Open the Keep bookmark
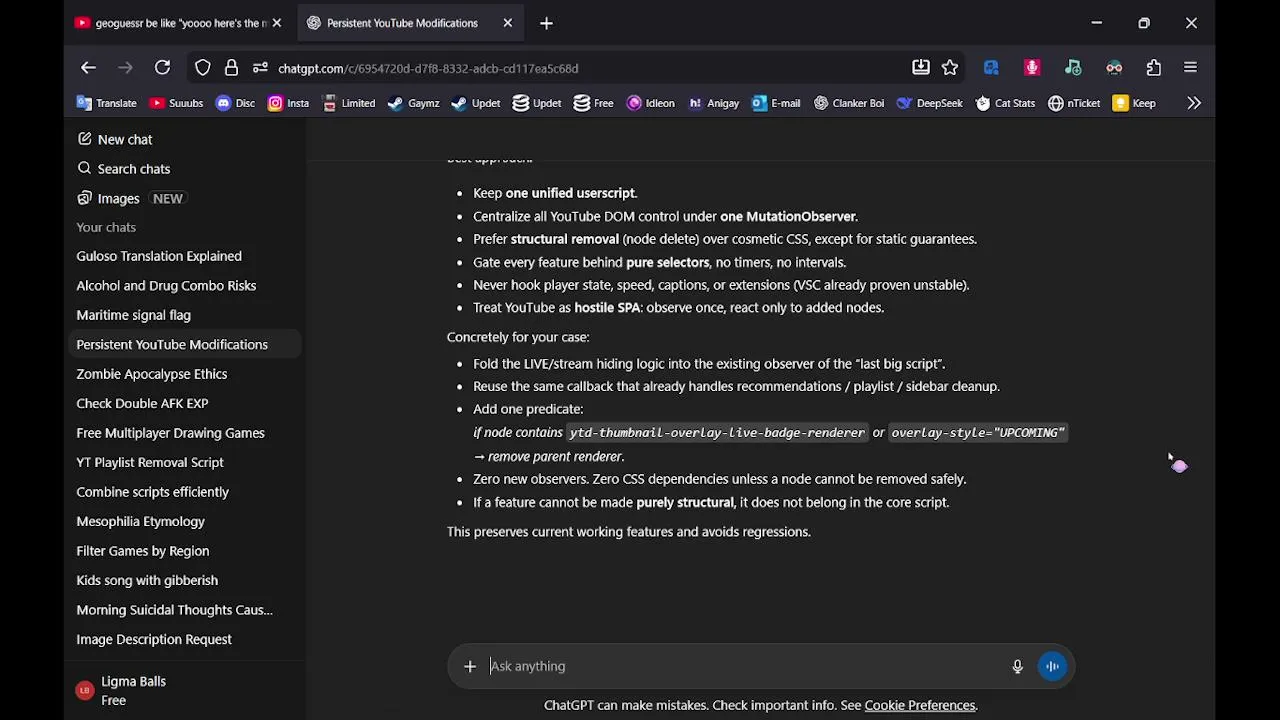Image resolution: width=1280 pixels, height=720 pixels. [x=1134, y=103]
